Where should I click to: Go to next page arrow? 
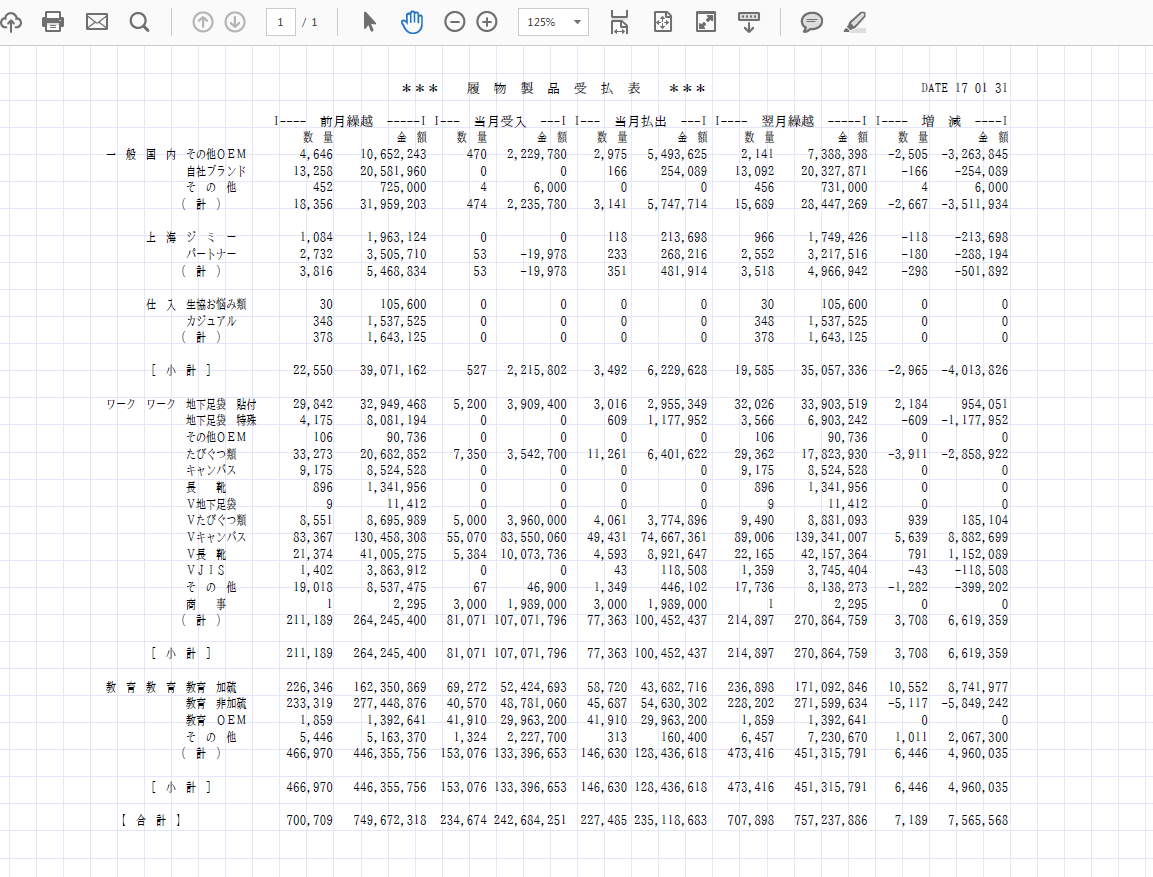click(x=235, y=22)
